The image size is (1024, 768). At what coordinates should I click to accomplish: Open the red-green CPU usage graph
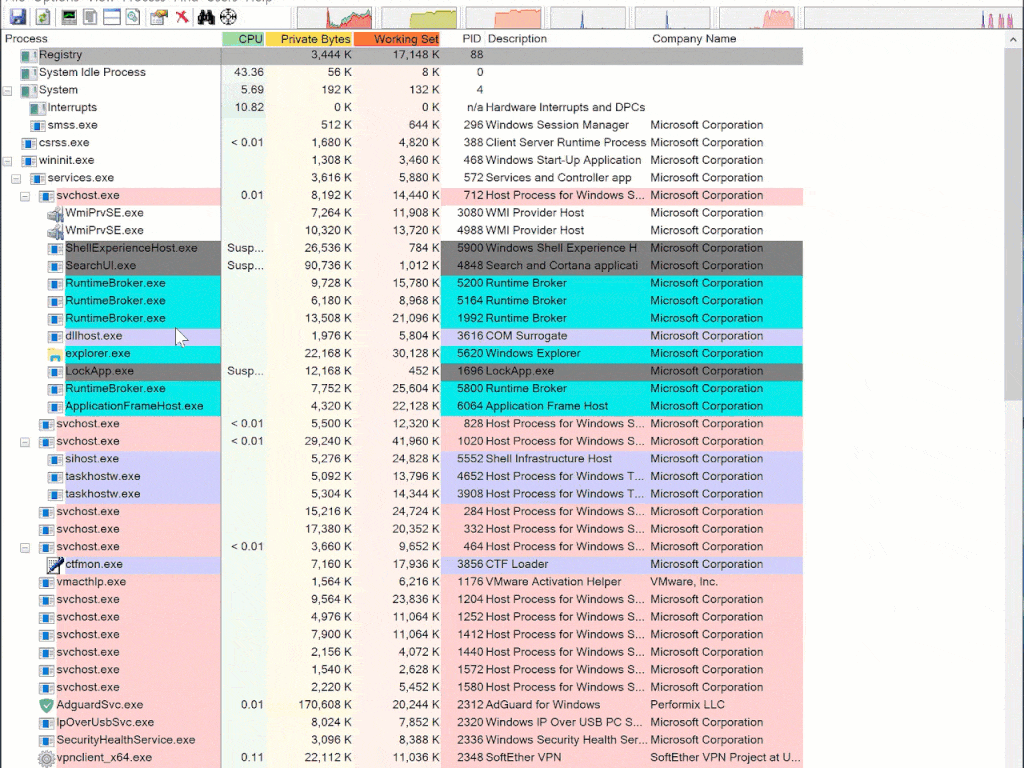(334, 17)
